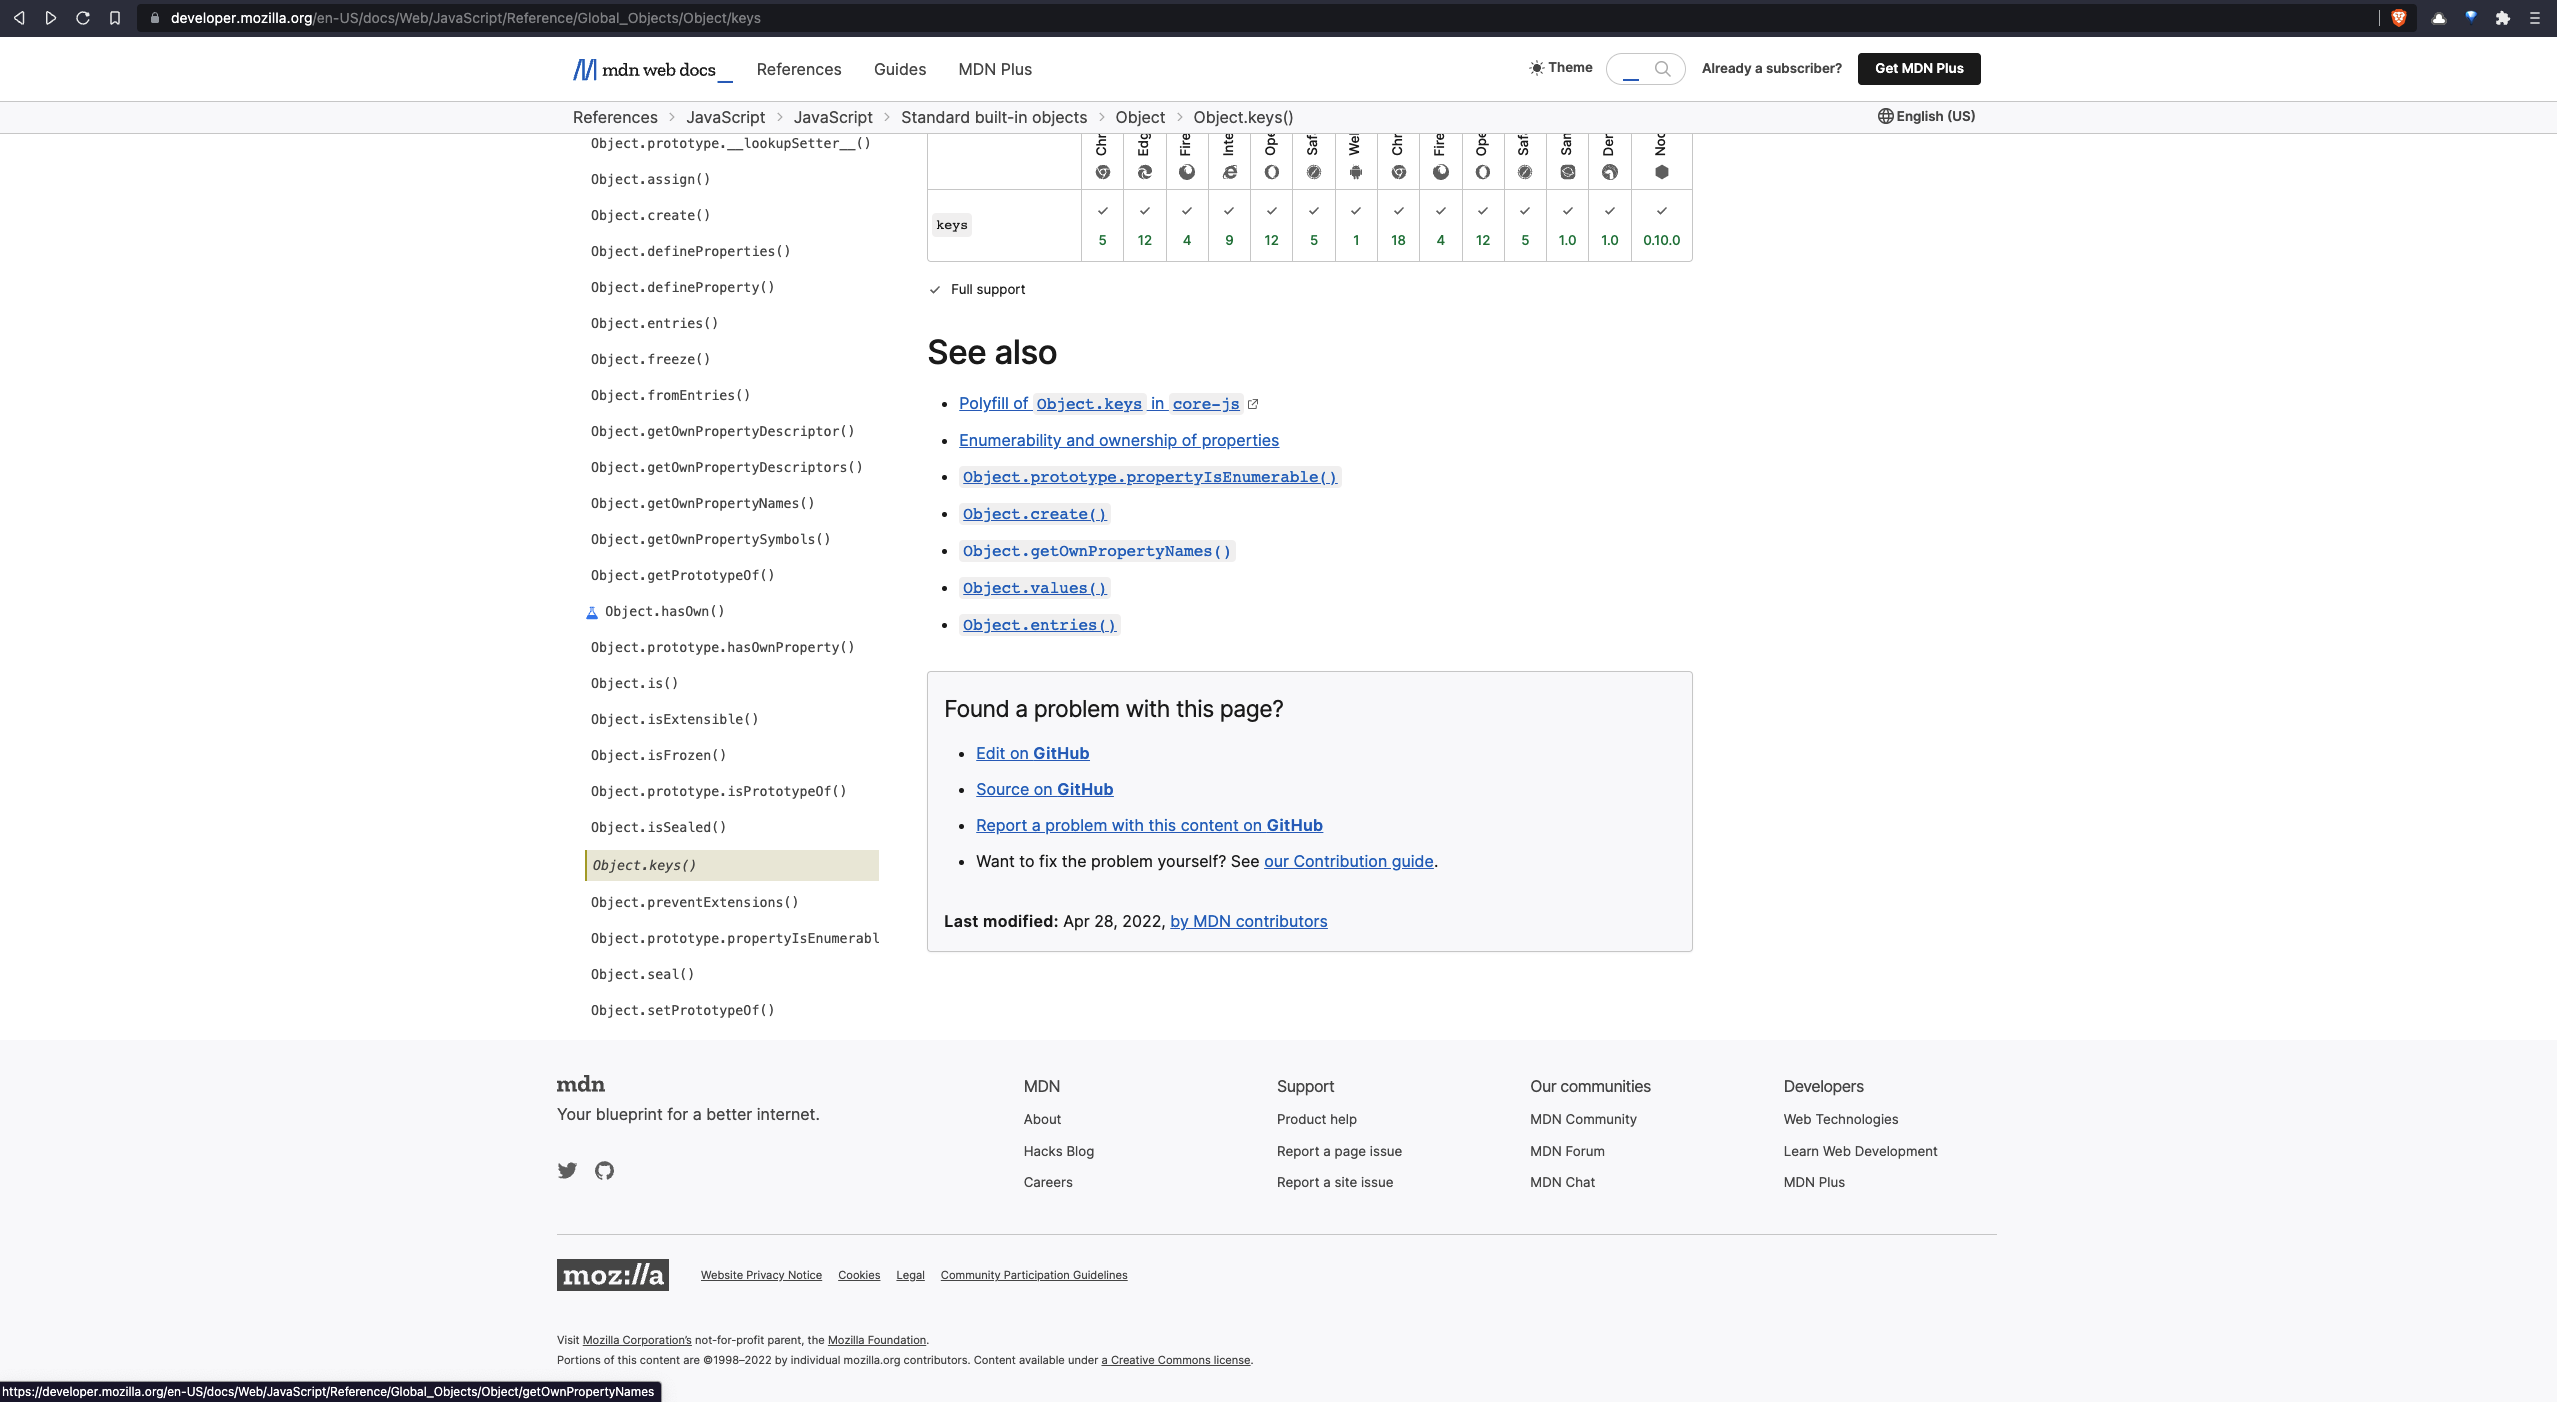
Task: Click the Firefox icon in compatibility table
Action: (x=1186, y=171)
